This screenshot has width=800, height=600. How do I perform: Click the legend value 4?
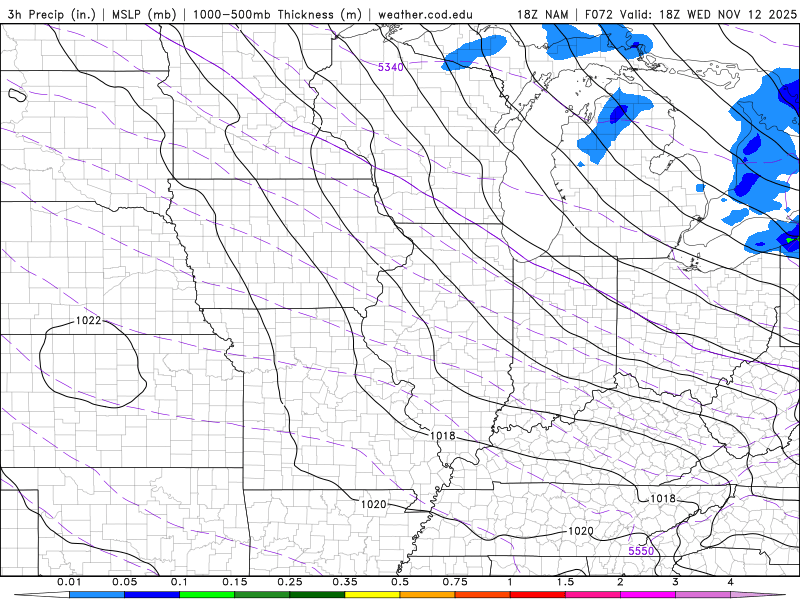(x=730, y=582)
